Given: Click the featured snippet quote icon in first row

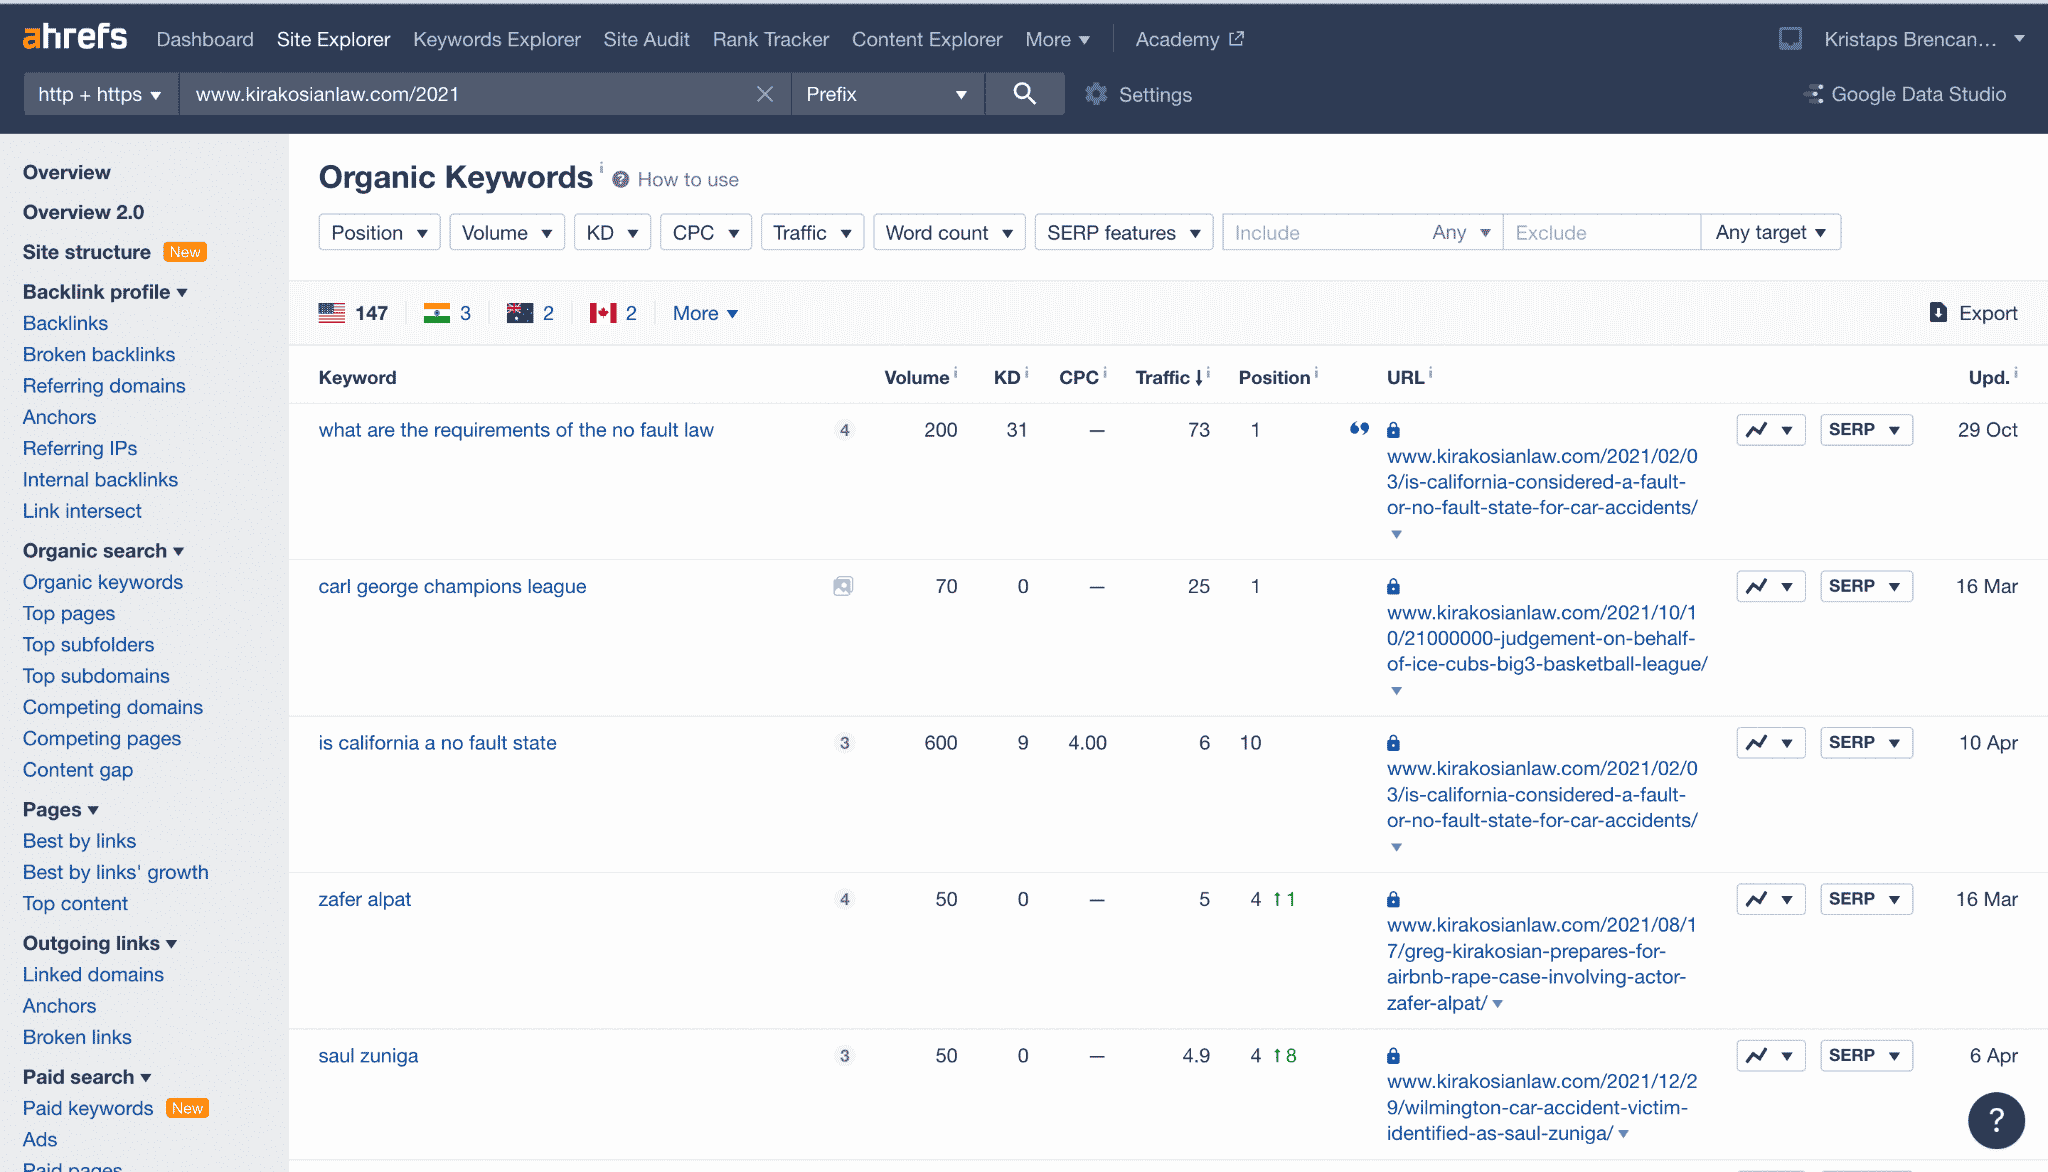Looking at the screenshot, I should pos(1359,429).
